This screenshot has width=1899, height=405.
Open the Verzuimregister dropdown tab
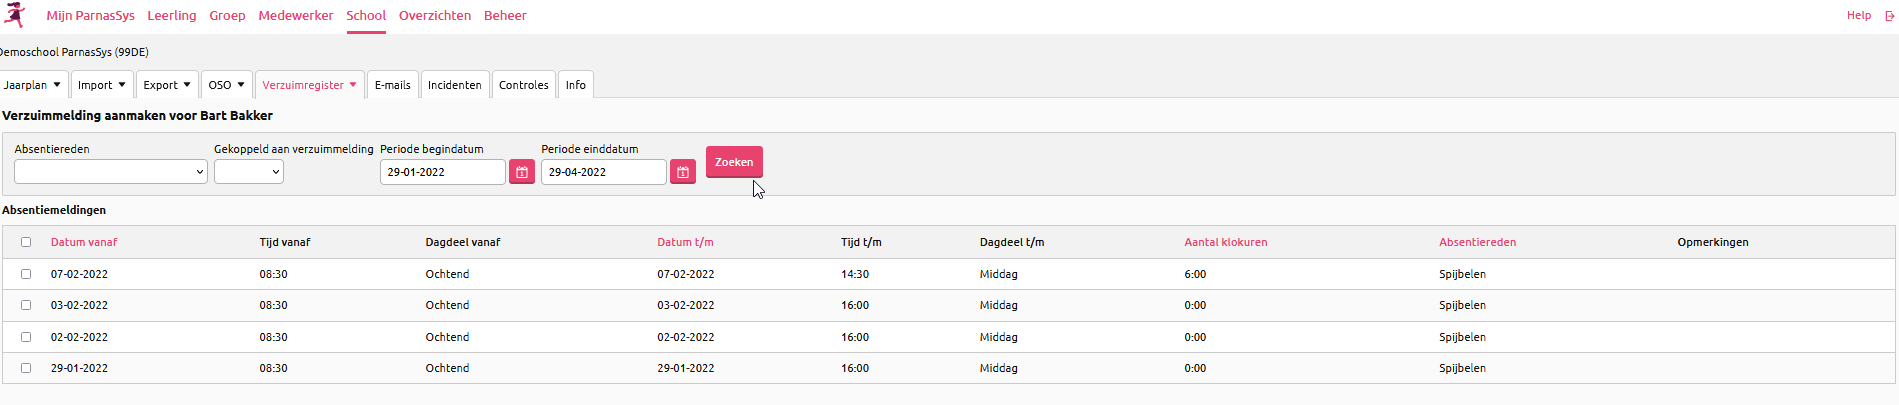click(309, 85)
